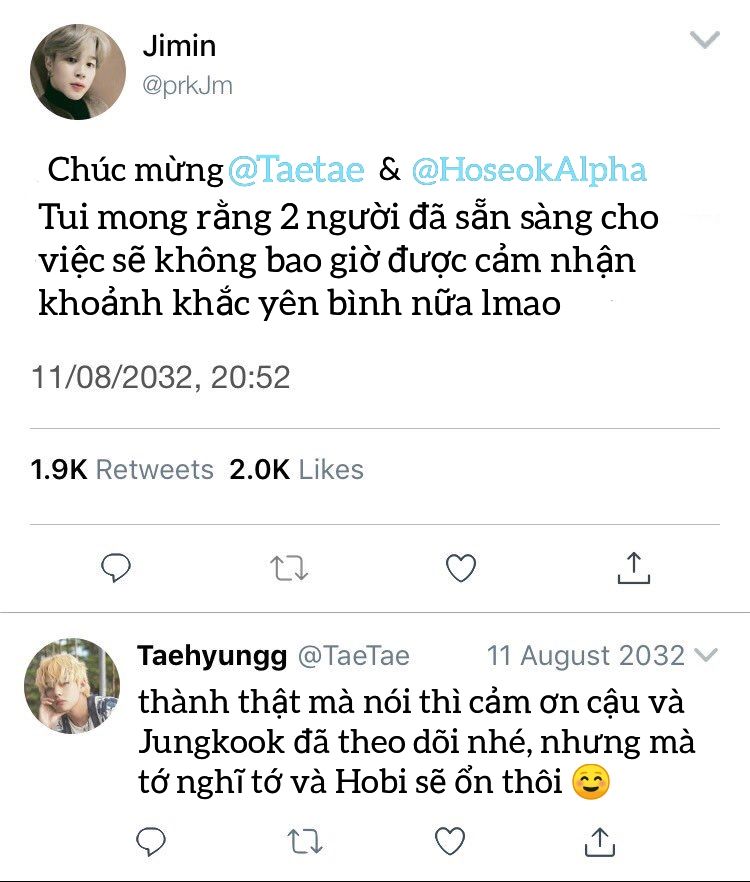Open options chevron on Jimin's tweet
This screenshot has height=882, width=750.
706,40
